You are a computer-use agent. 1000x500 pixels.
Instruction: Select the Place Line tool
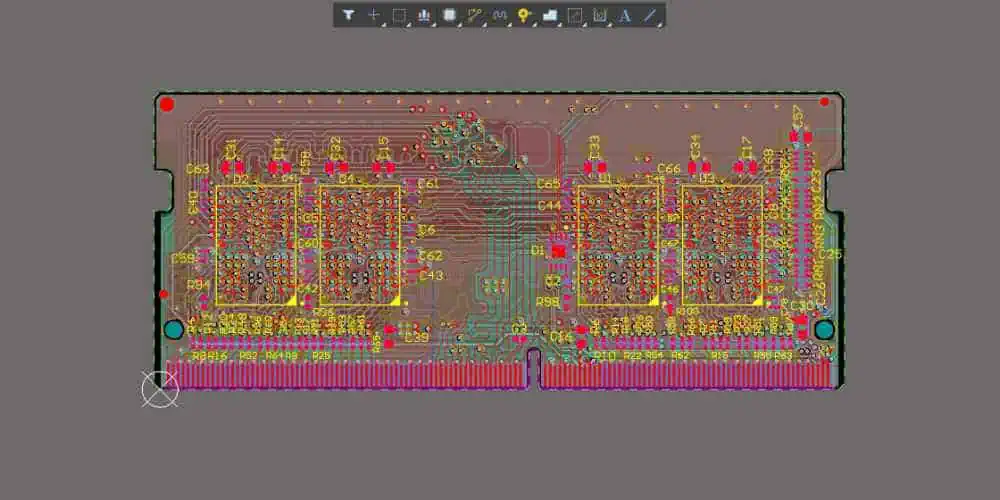(x=650, y=15)
